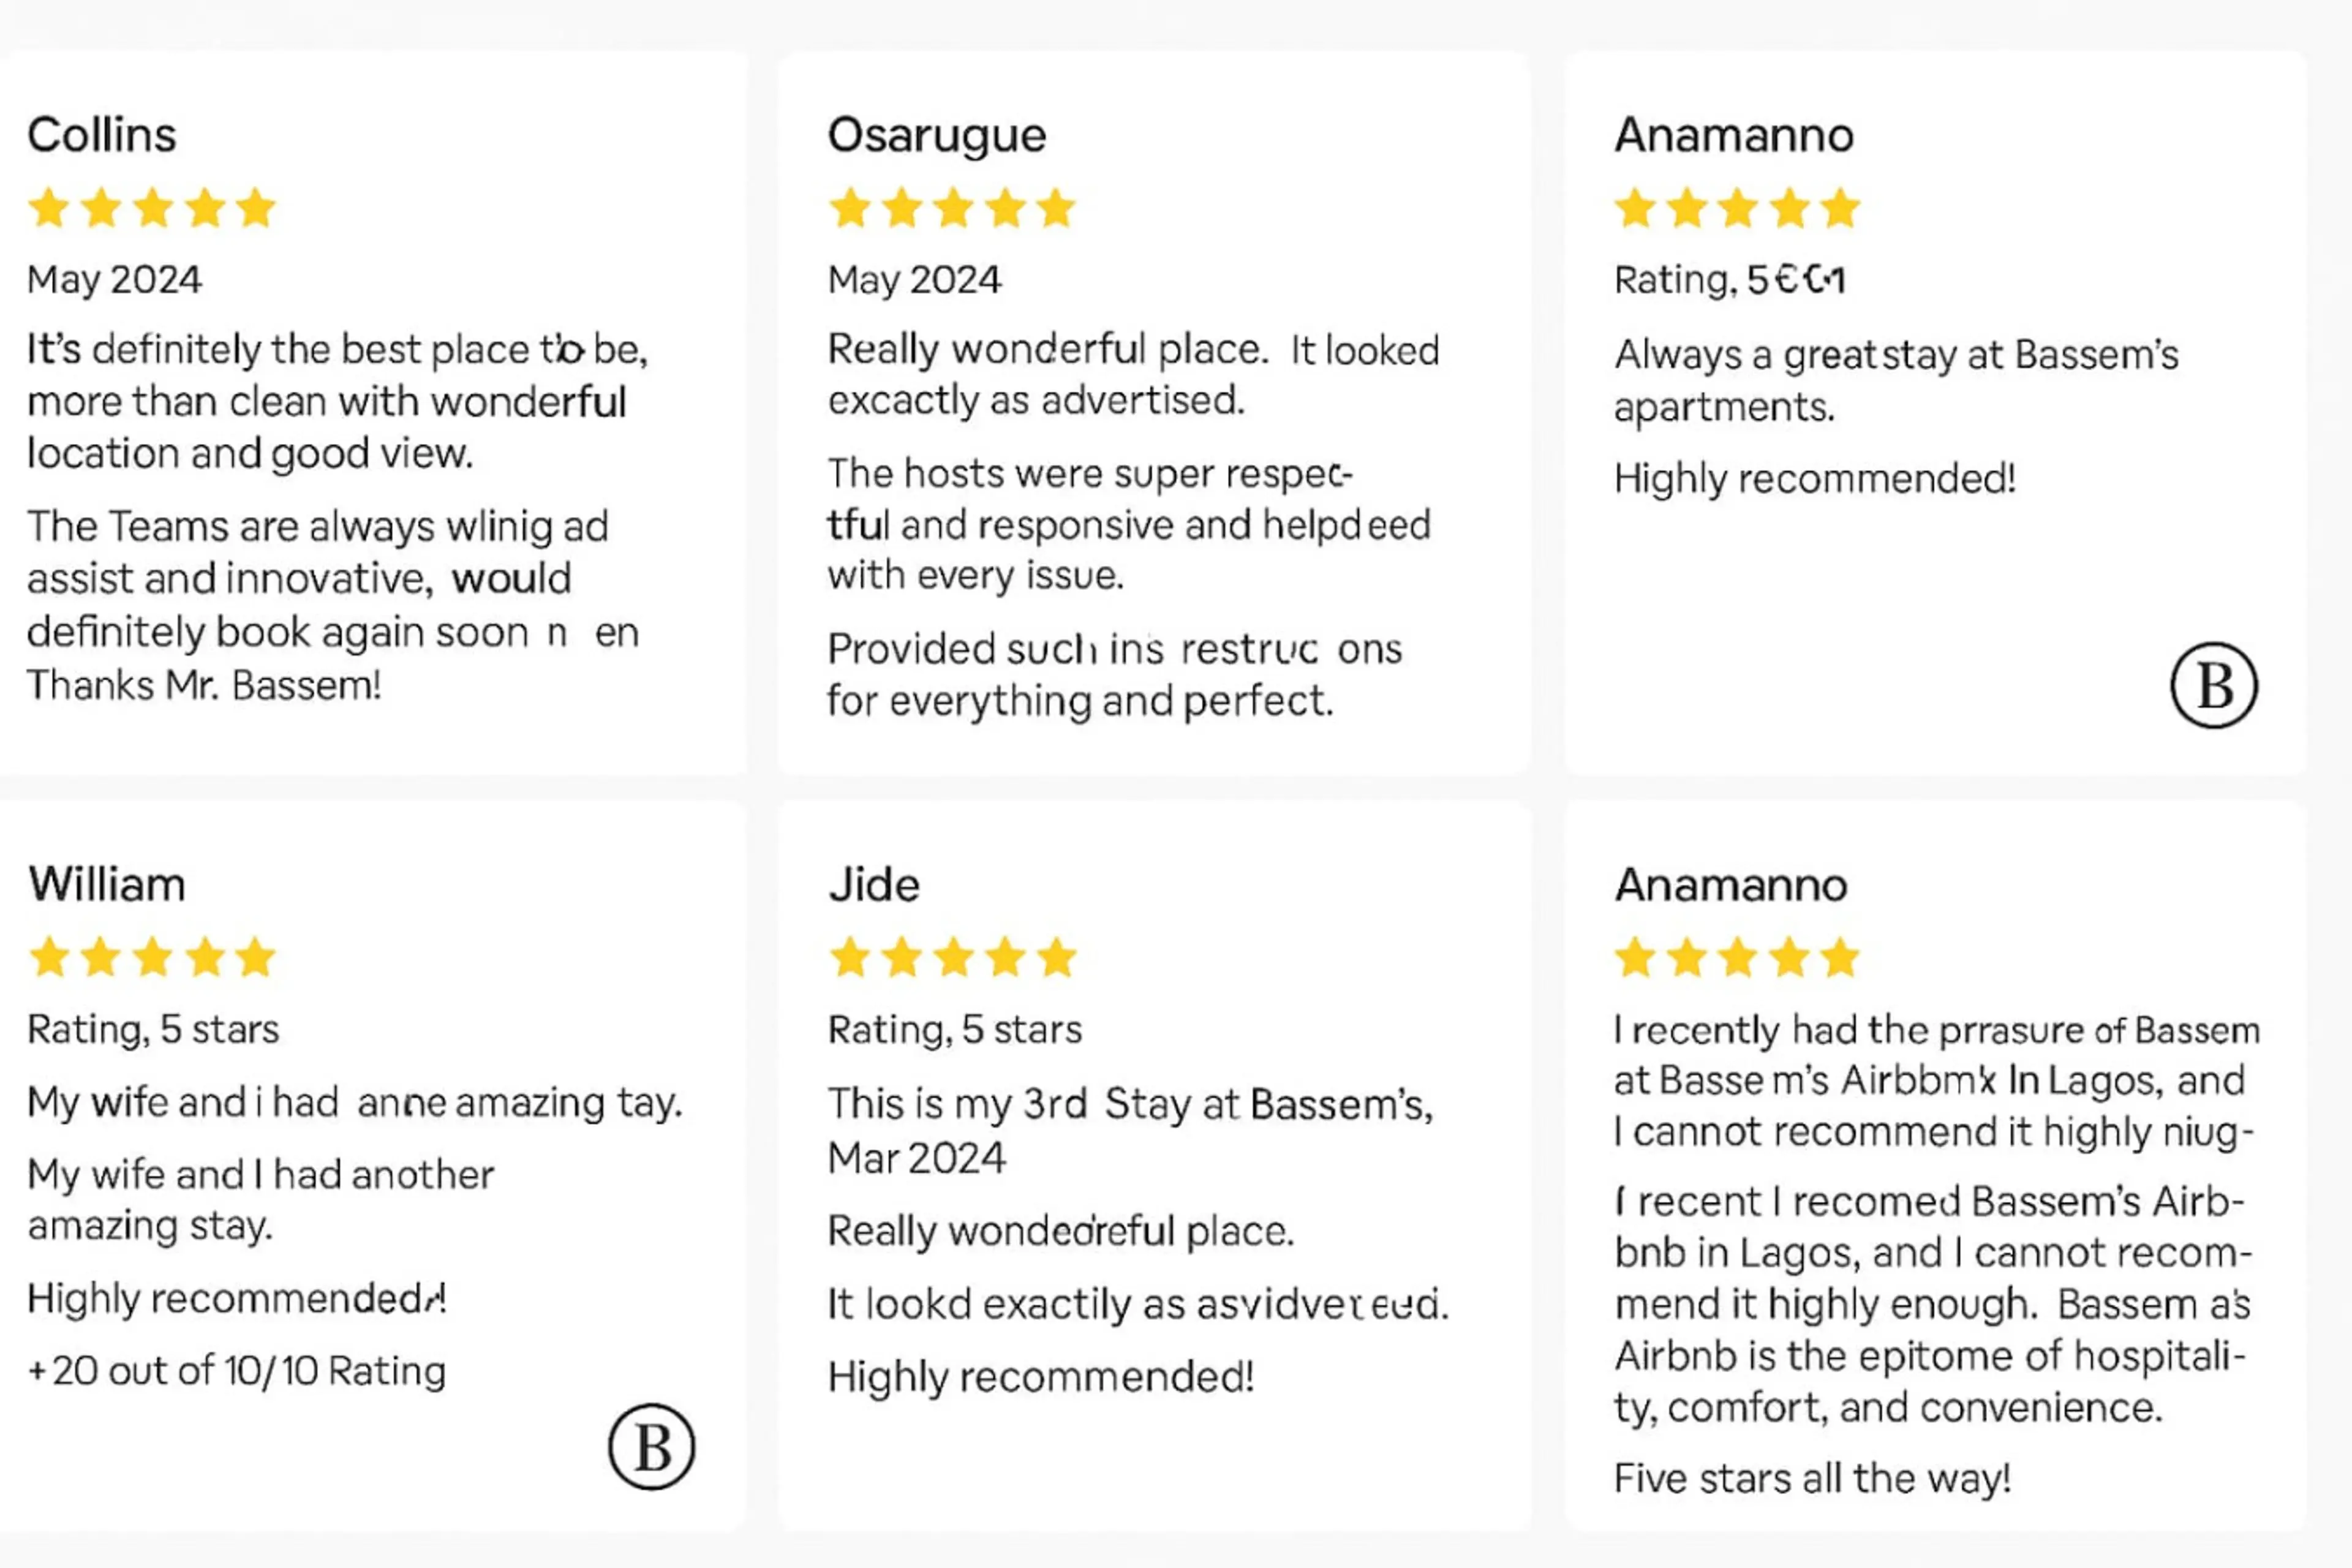Open the Collins reviewer name
This screenshot has height=1568, width=2352.
point(102,135)
